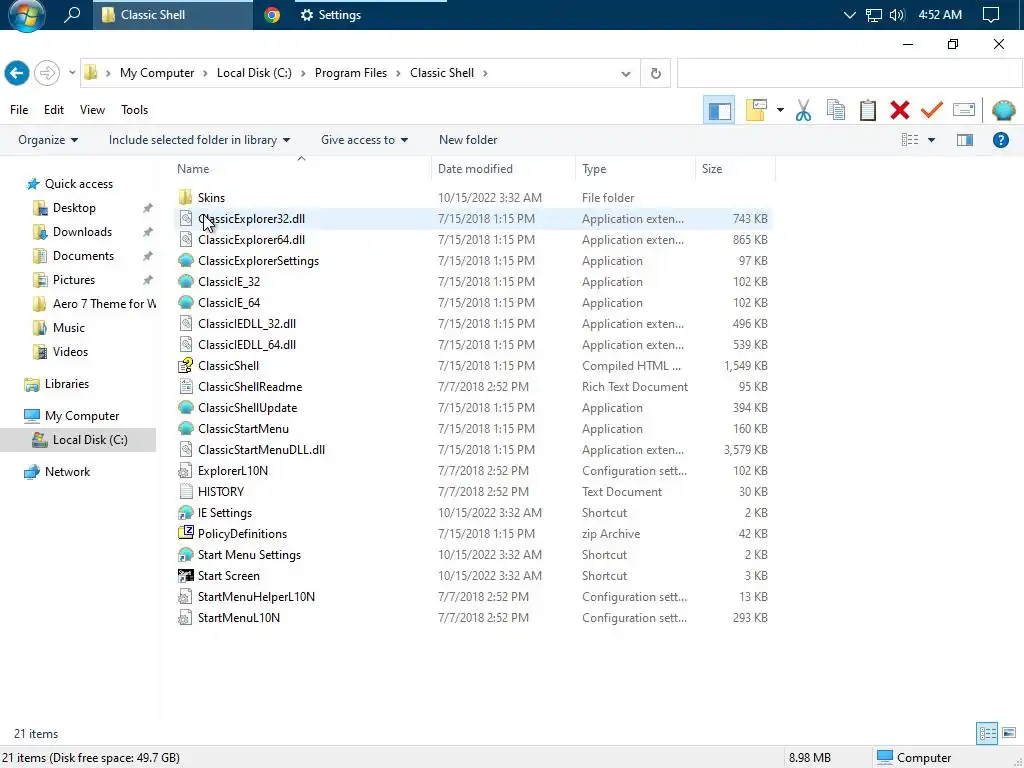Expand the arrow after Classic Shell breadcrumb
Image resolution: width=1024 pixels, height=768 pixels.
485,73
